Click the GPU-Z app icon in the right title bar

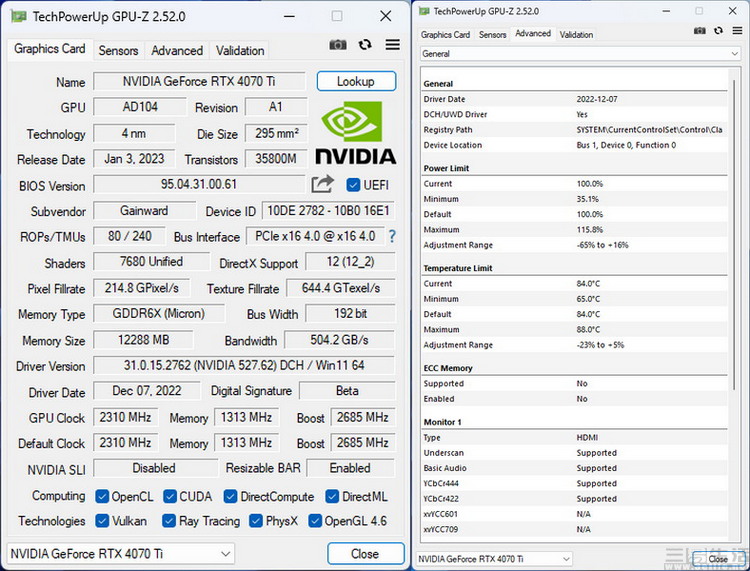[x=424, y=11]
